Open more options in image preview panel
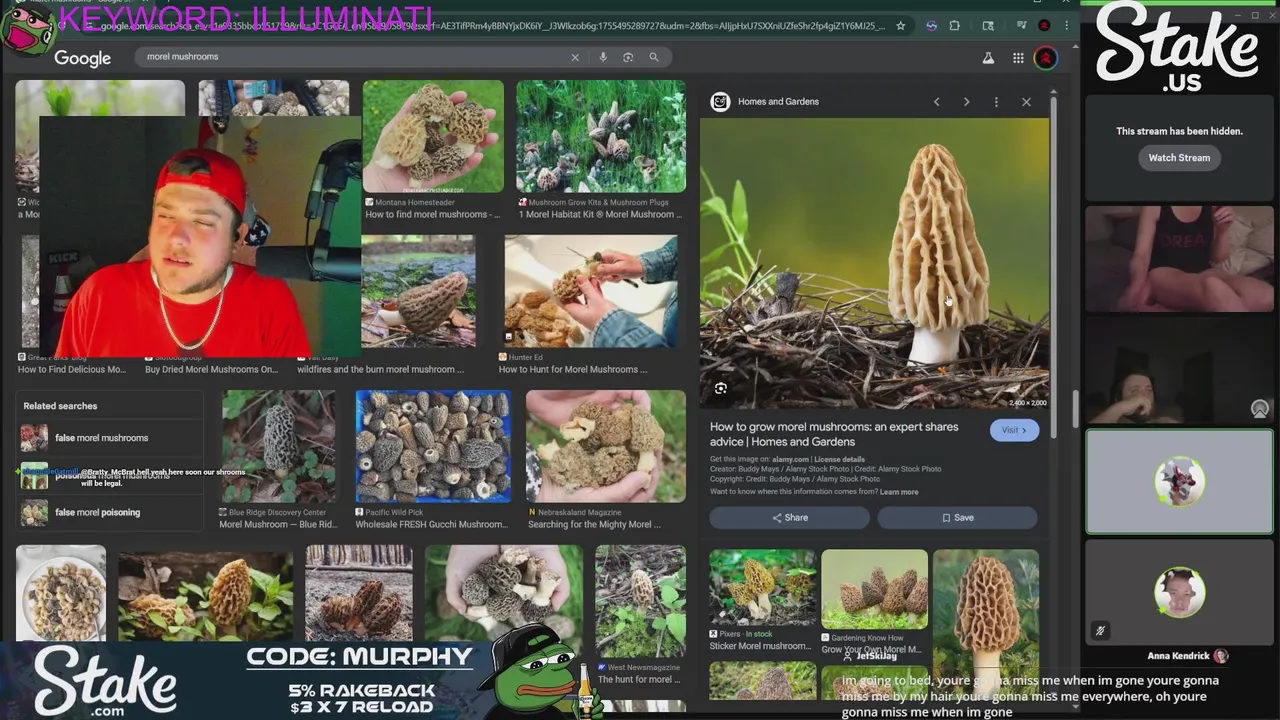1280x720 pixels. 996,102
